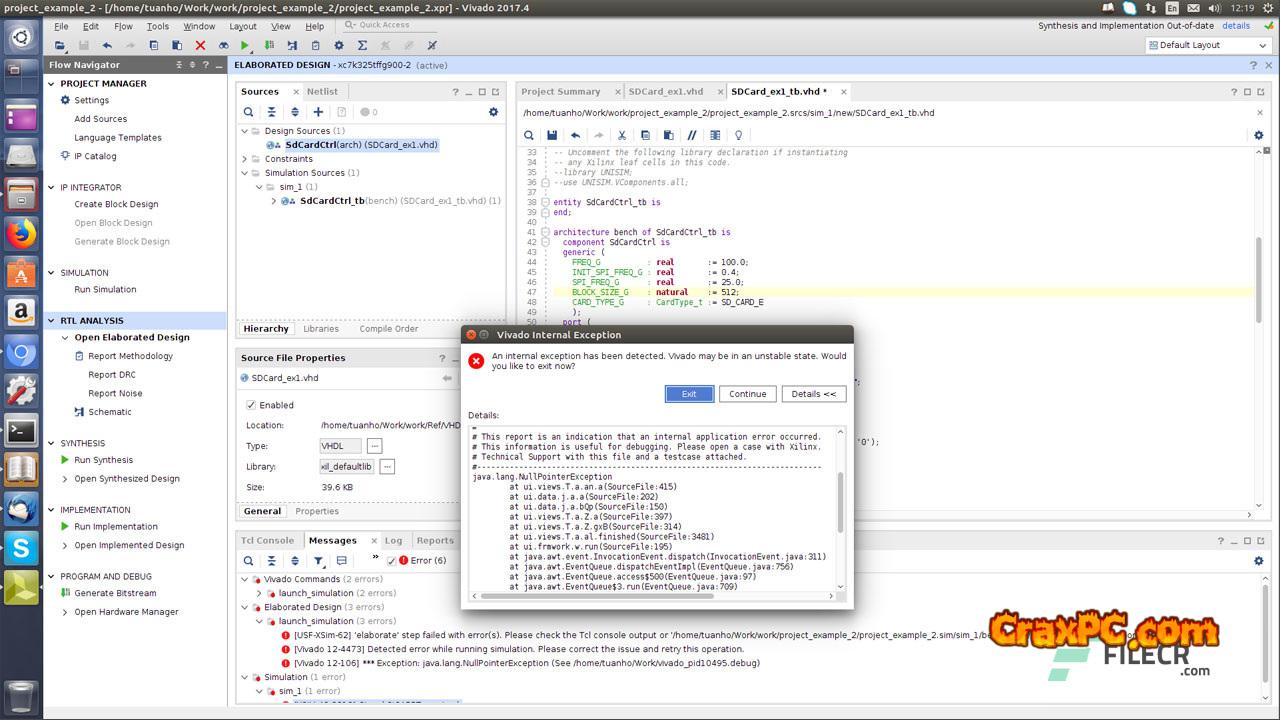Toggle the Enabled checkbox for SDCard_ex1.vhd
This screenshot has height=720, width=1280.
(251, 405)
